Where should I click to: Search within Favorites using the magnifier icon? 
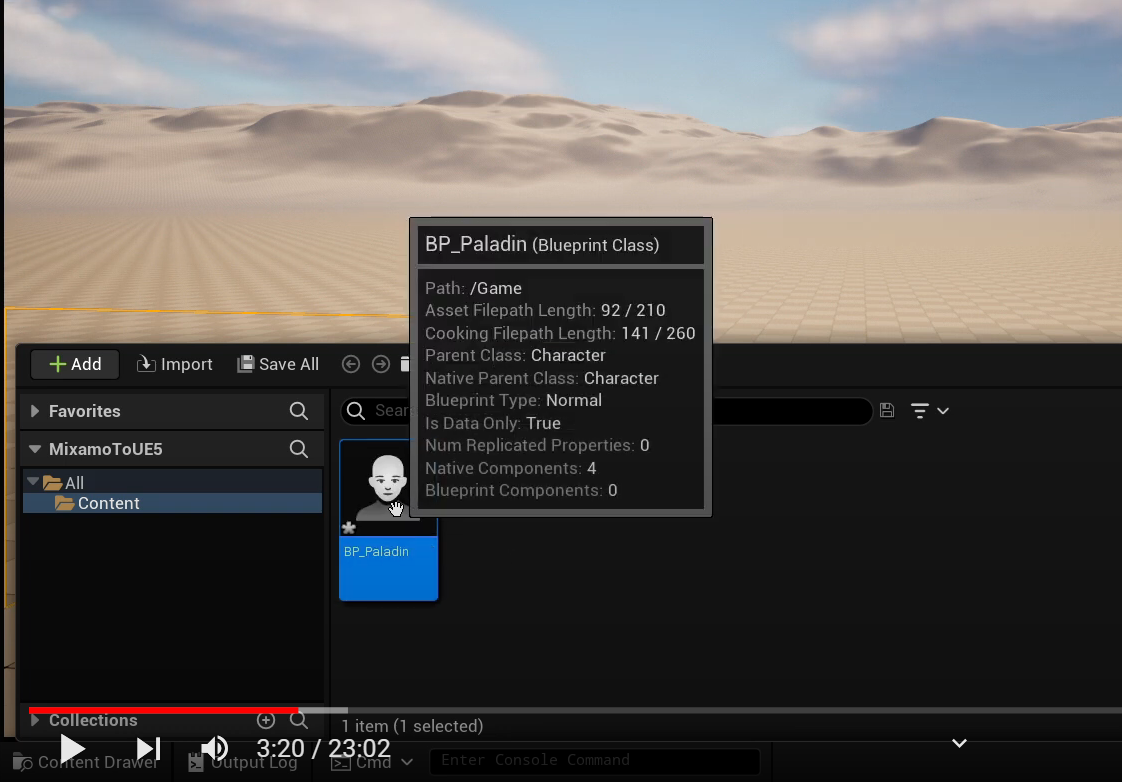coord(298,411)
